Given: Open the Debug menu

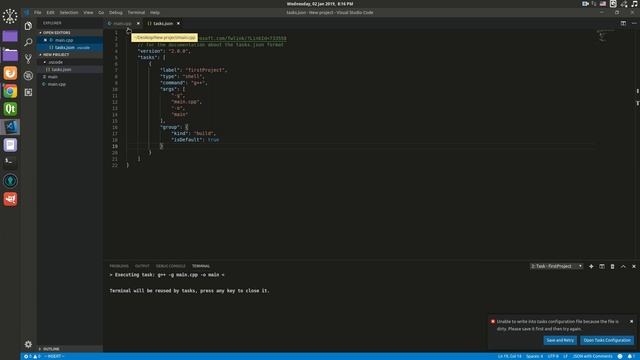Looking at the screenshot, I should pos(116,13).
